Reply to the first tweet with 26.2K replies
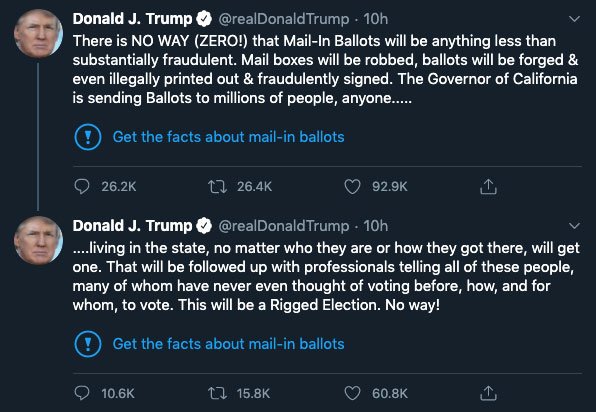Image resolution: width=596 pixels, height=412 pixels. [x=82, y=186]
